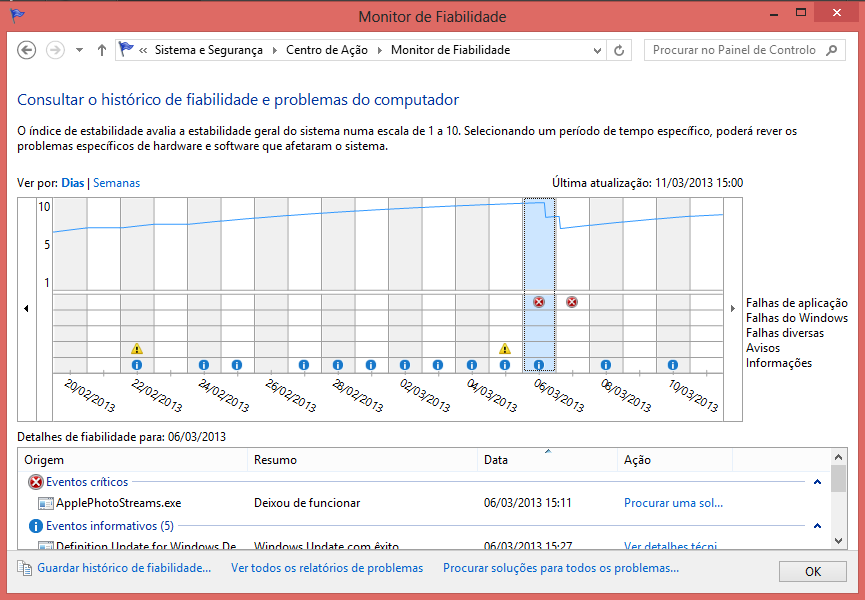865x600 pixels.
Task: Click the warning icon on 22/02/2013
Action: click(x=137, y=349)
